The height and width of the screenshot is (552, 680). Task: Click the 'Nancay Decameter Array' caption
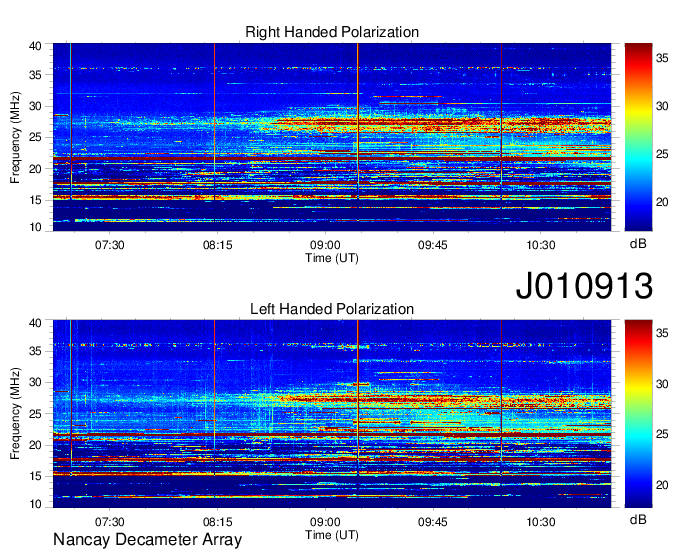click(147, 540)
